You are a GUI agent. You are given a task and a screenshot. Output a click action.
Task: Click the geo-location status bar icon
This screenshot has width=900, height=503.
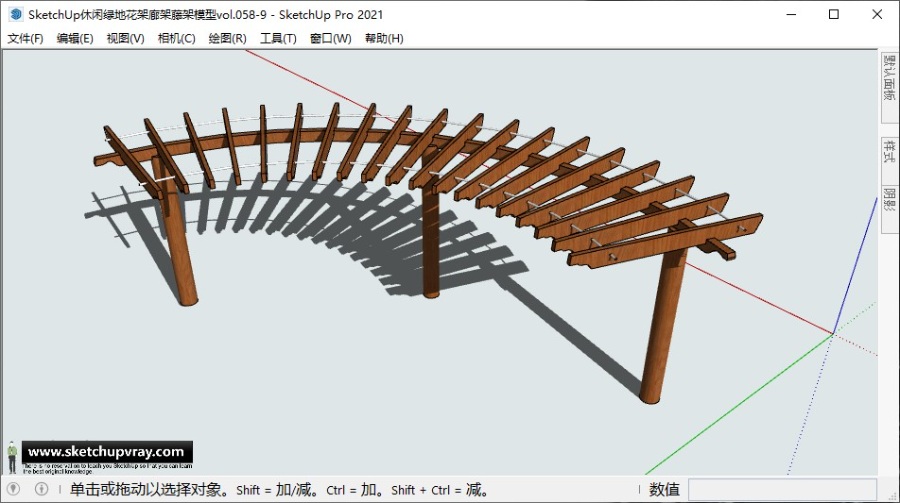click(13, 489)
